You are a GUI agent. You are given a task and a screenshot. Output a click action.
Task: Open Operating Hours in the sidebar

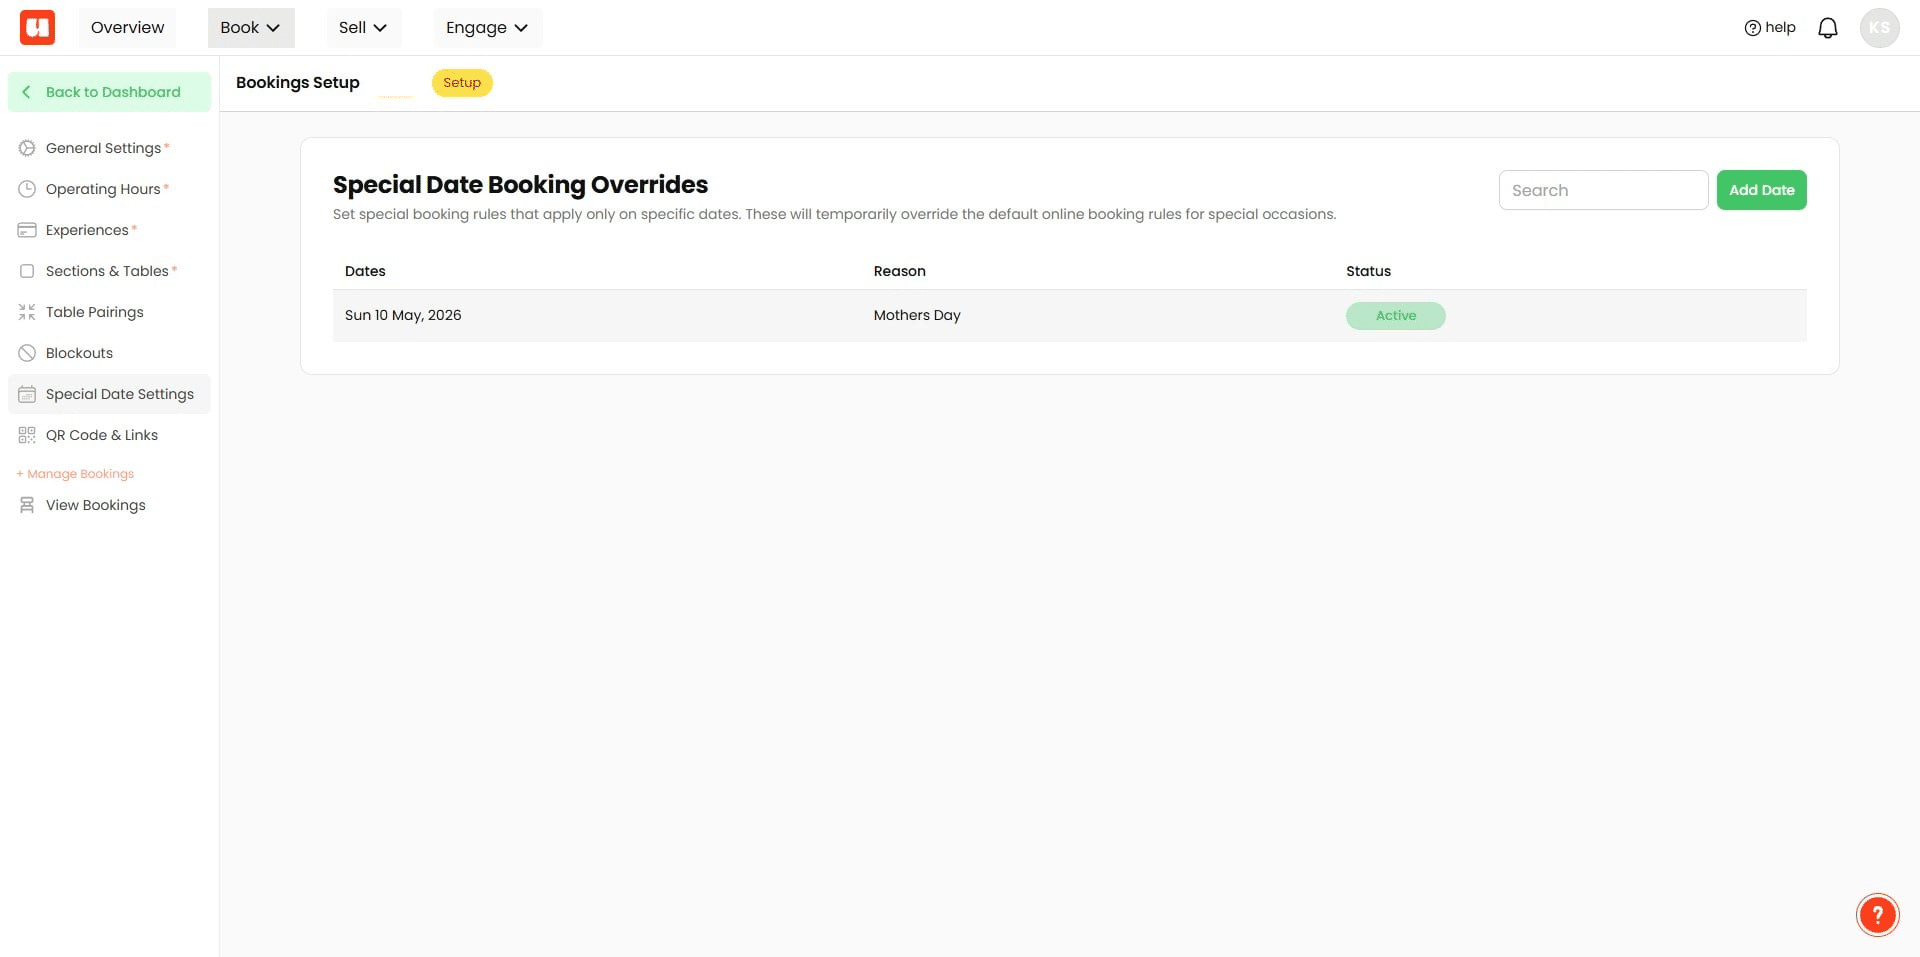pyautogui.click(x=109, y=189)
